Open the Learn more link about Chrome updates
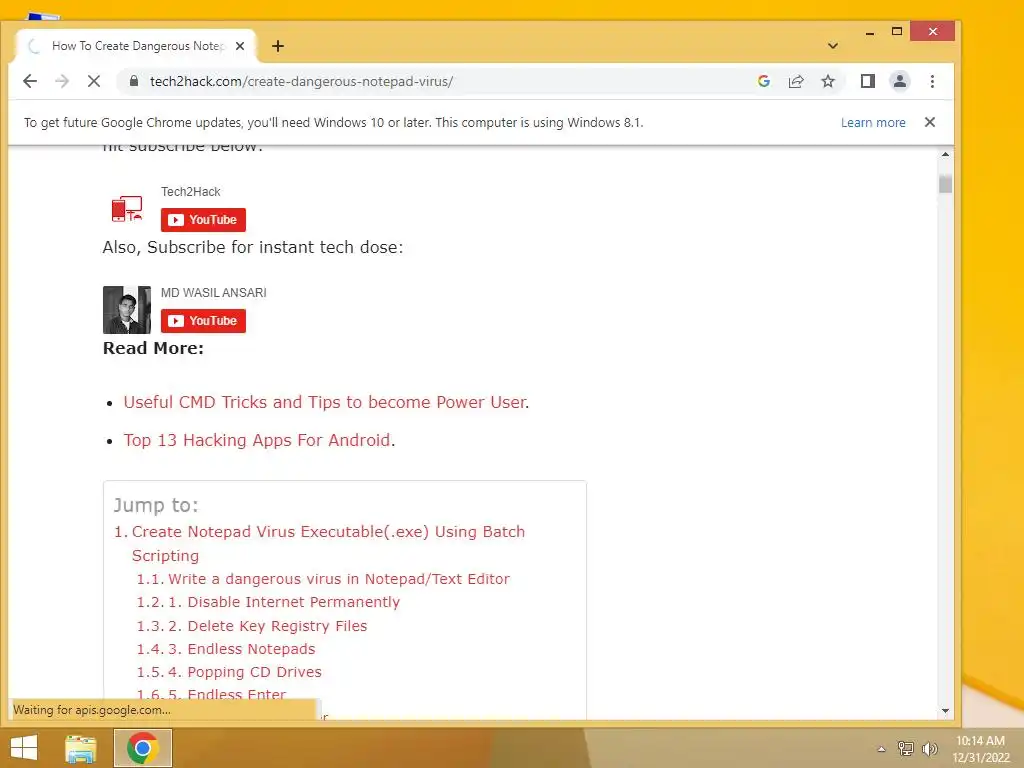The image size is (1024, 768). 872,123
